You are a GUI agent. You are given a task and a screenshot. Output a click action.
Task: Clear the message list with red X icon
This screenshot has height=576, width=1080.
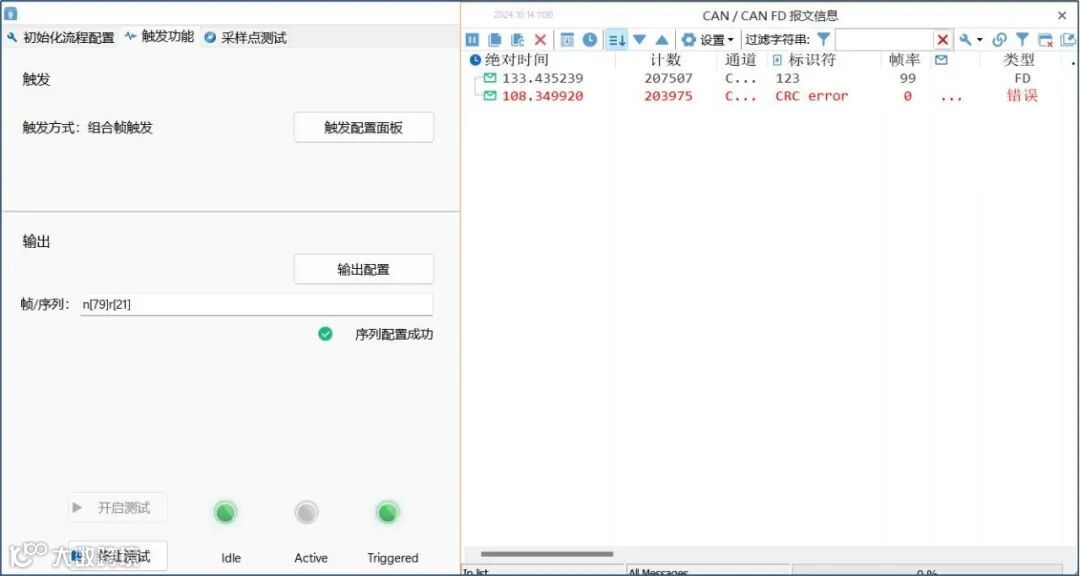pos(540,40)
